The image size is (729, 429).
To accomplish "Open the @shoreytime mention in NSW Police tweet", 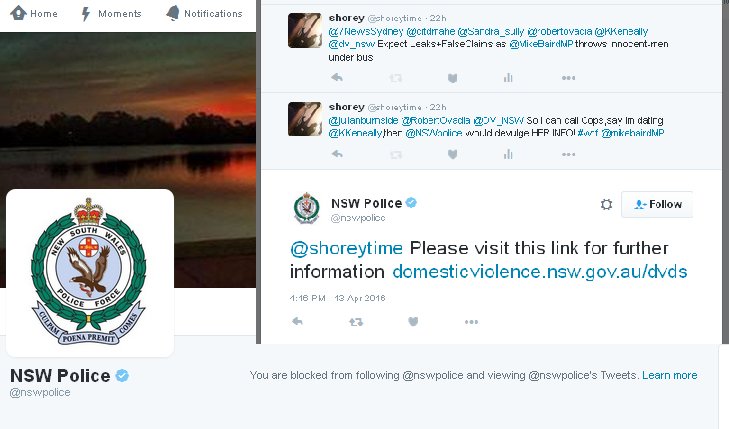I will click(346, 248).
